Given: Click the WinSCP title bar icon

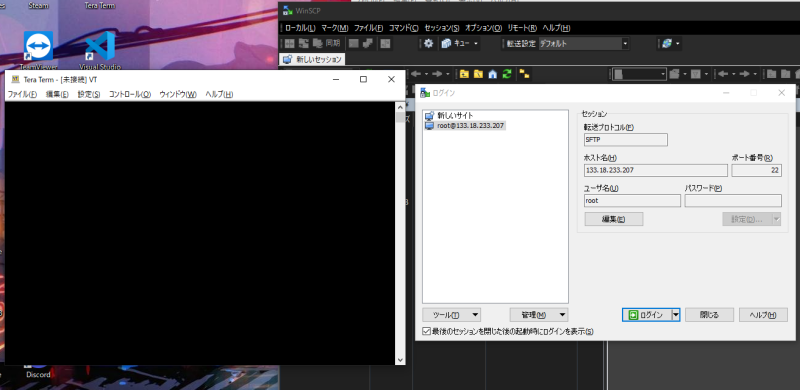Looking at the screenshot, I should pyautogui.click(x=288, y=11).
